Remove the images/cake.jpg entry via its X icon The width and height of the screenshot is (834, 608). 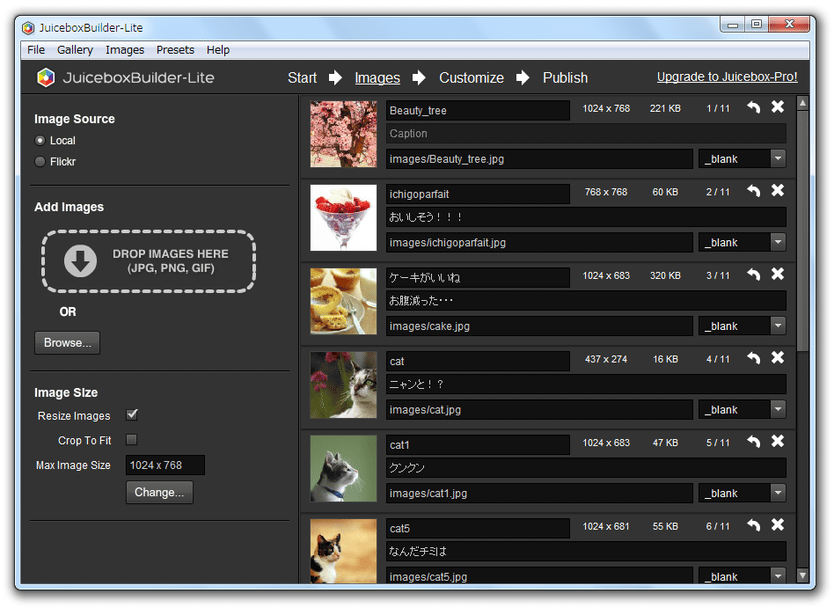[x=778, y=274]
